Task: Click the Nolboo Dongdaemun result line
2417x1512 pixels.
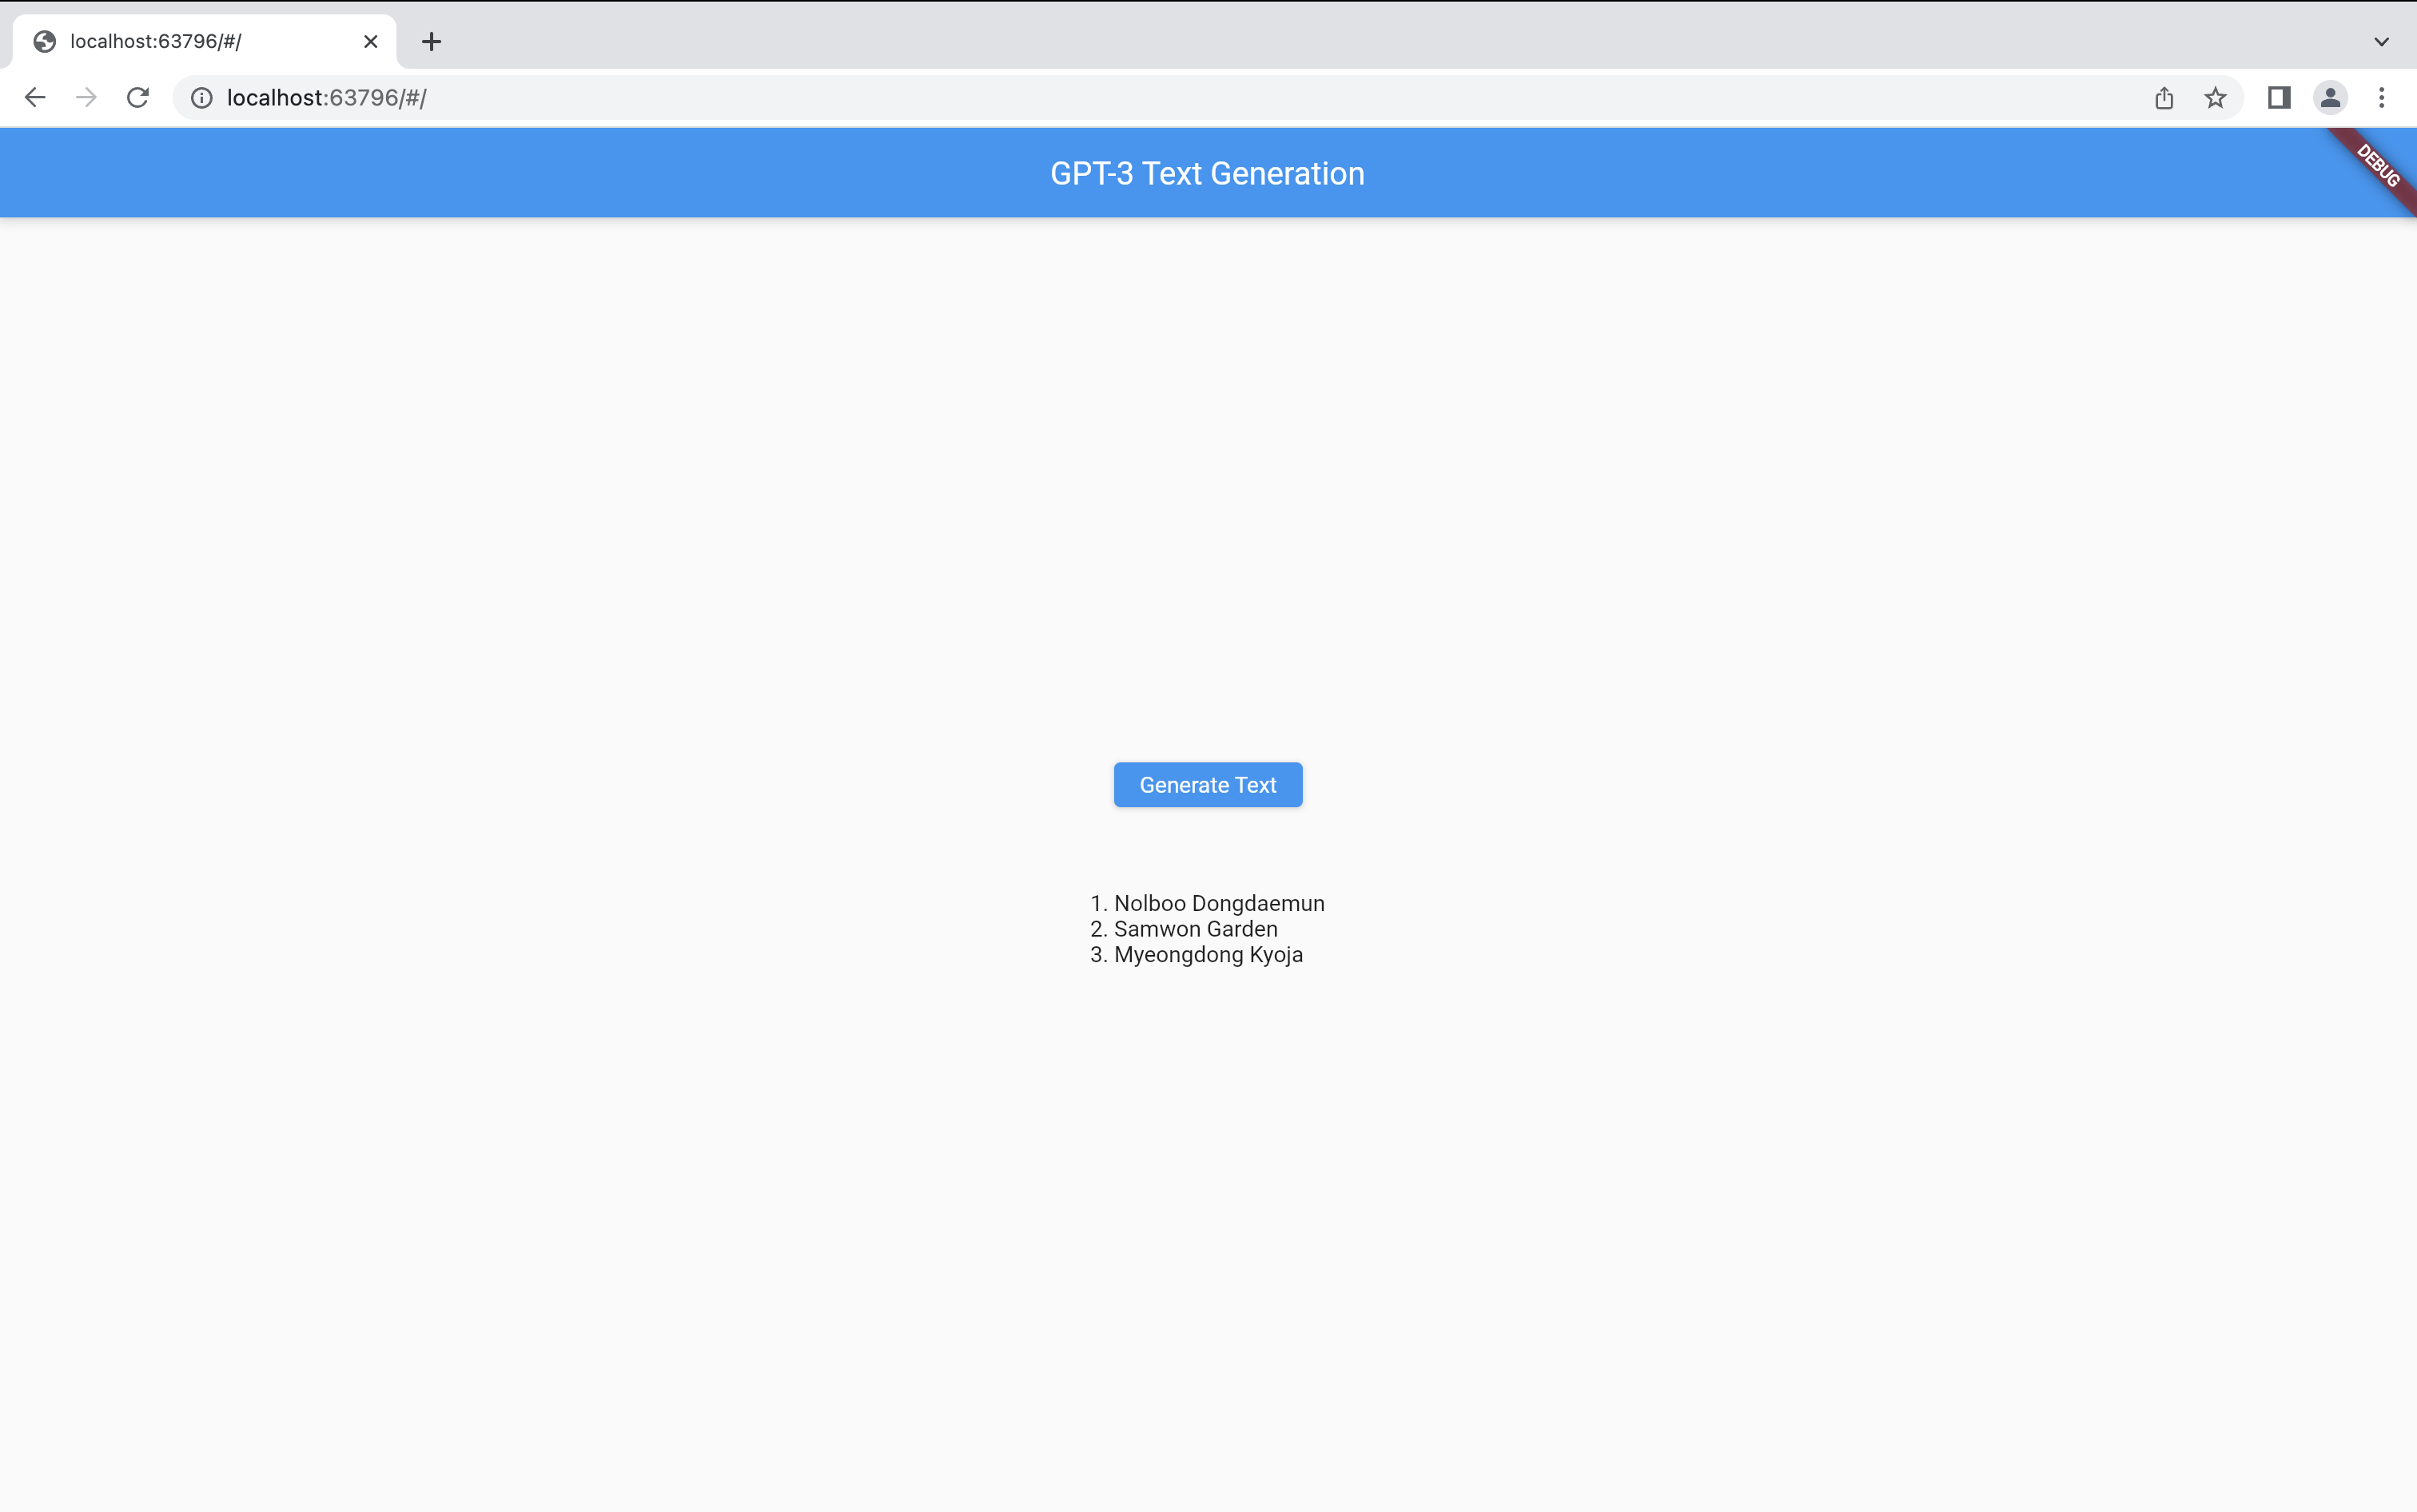Action: [1207, 903]
